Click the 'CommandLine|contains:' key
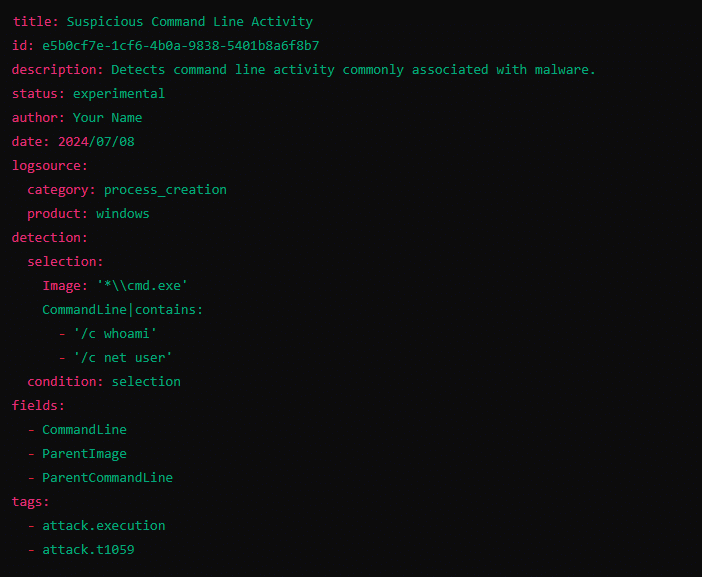The height and width of the screenshot is (577, 702). point(122,310)
